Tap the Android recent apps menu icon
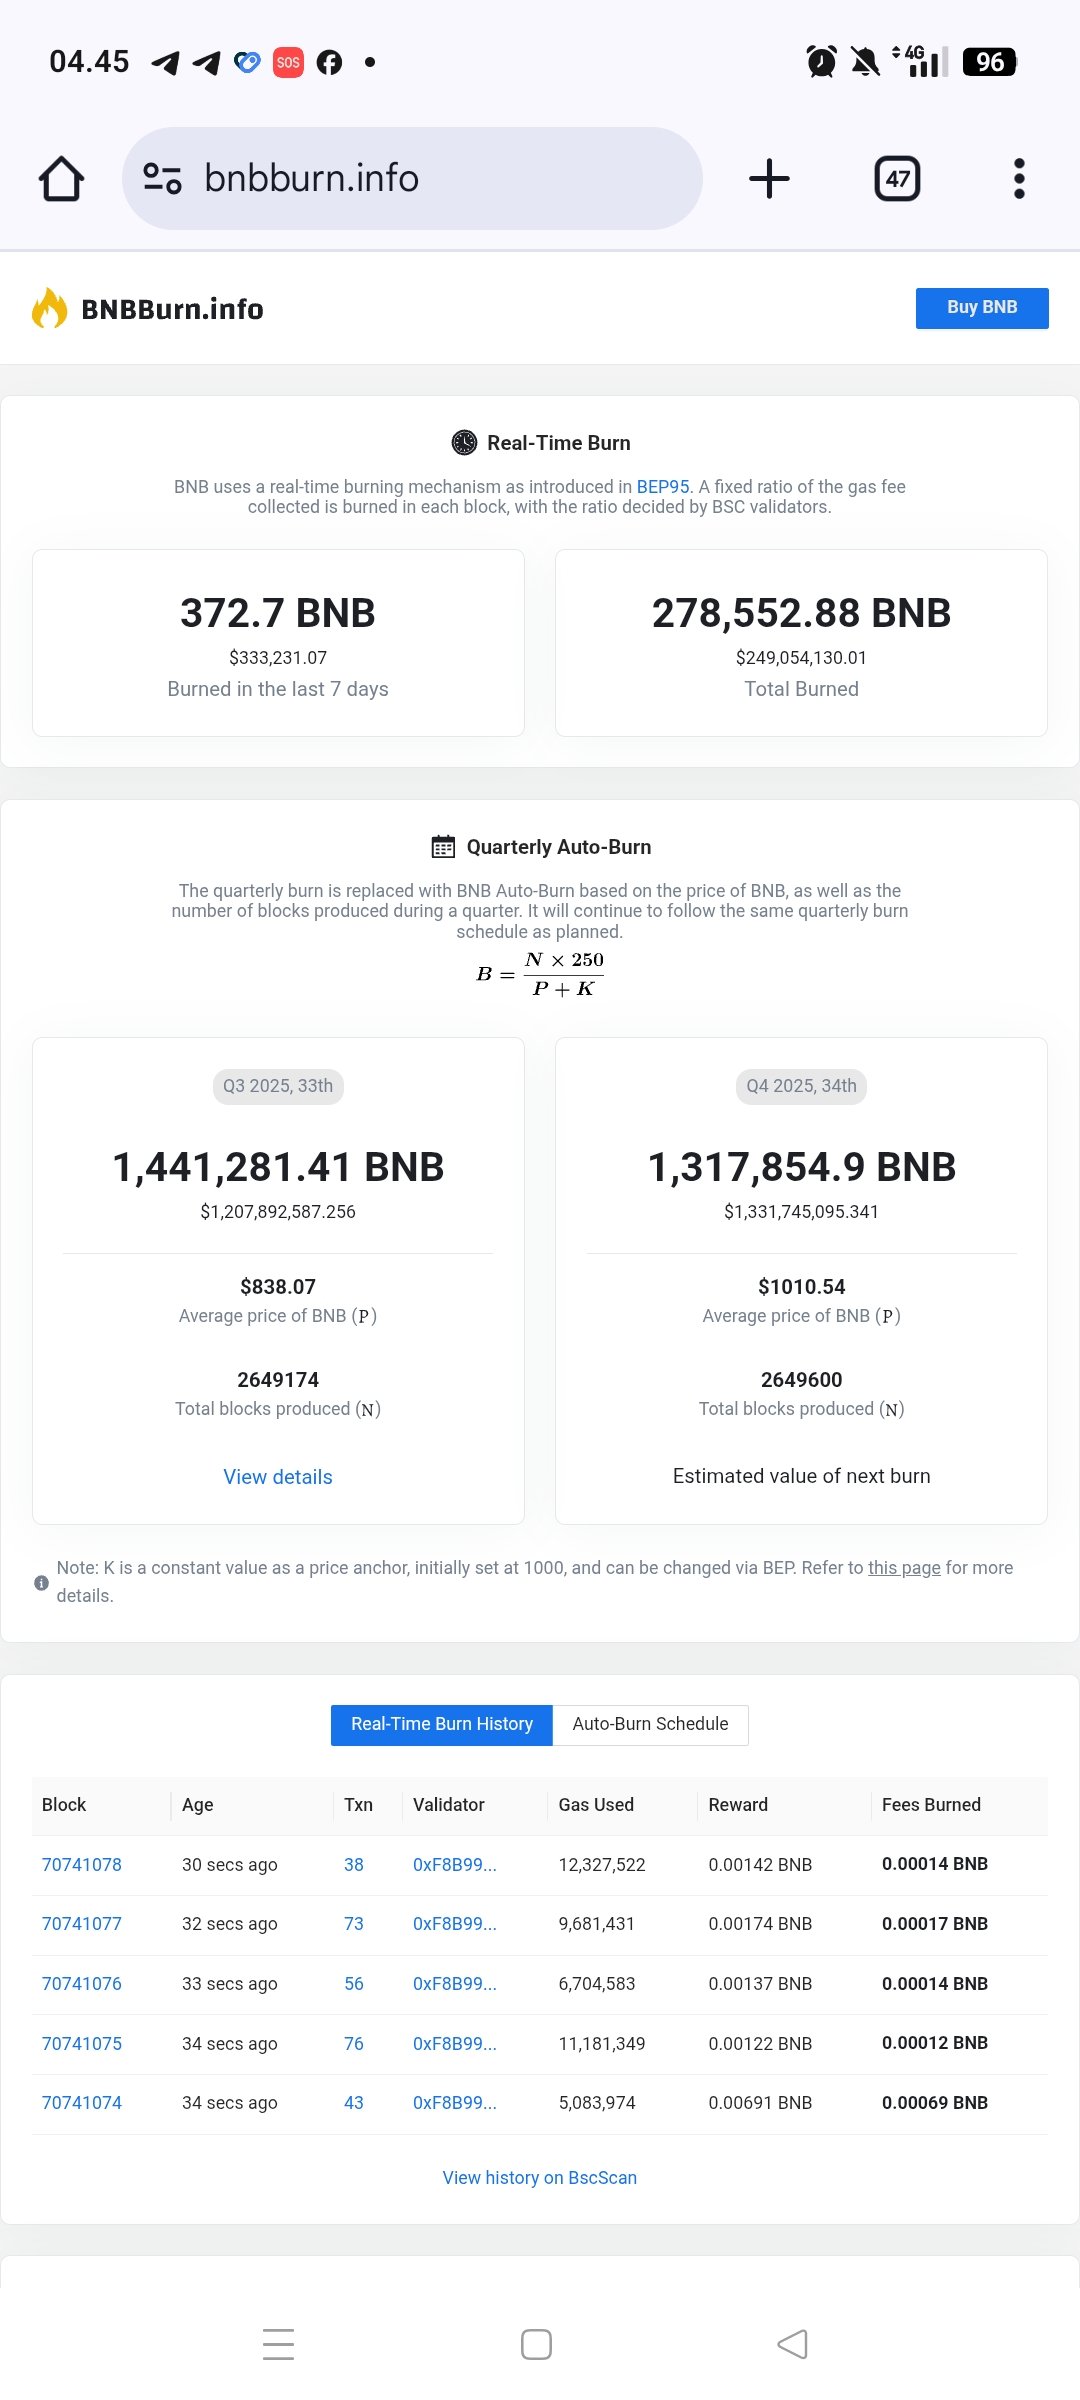 278,2344
